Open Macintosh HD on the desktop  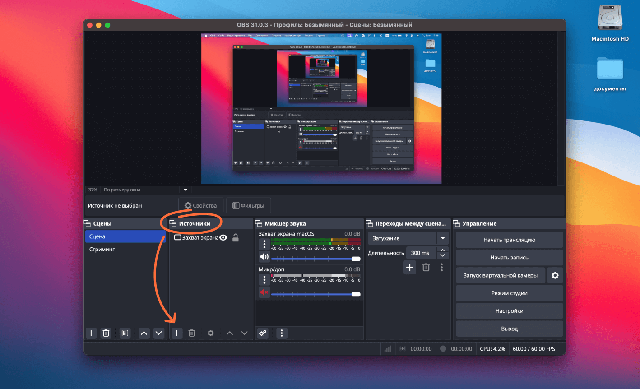610,24
